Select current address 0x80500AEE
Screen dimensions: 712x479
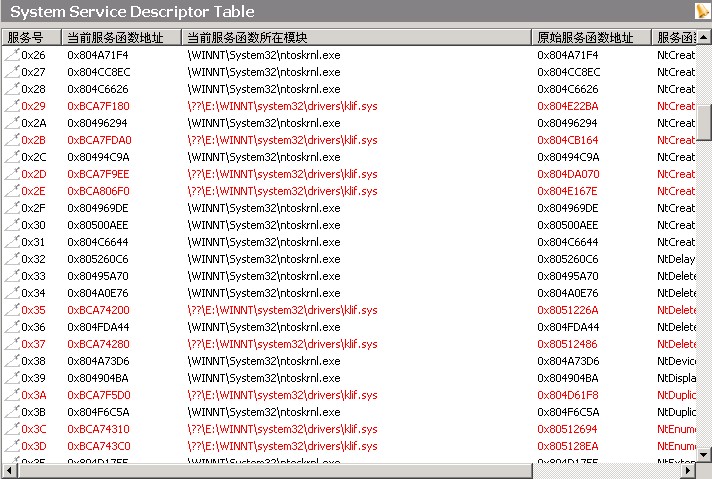point(98,225)
